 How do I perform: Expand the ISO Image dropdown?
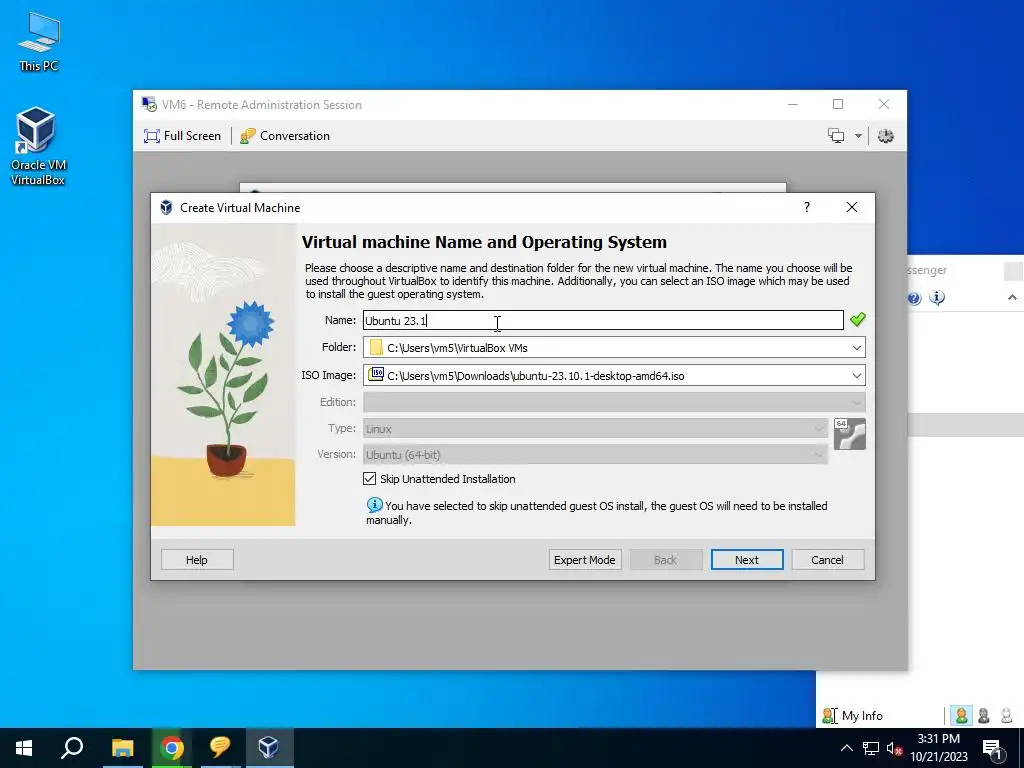(x=856, y=376)
